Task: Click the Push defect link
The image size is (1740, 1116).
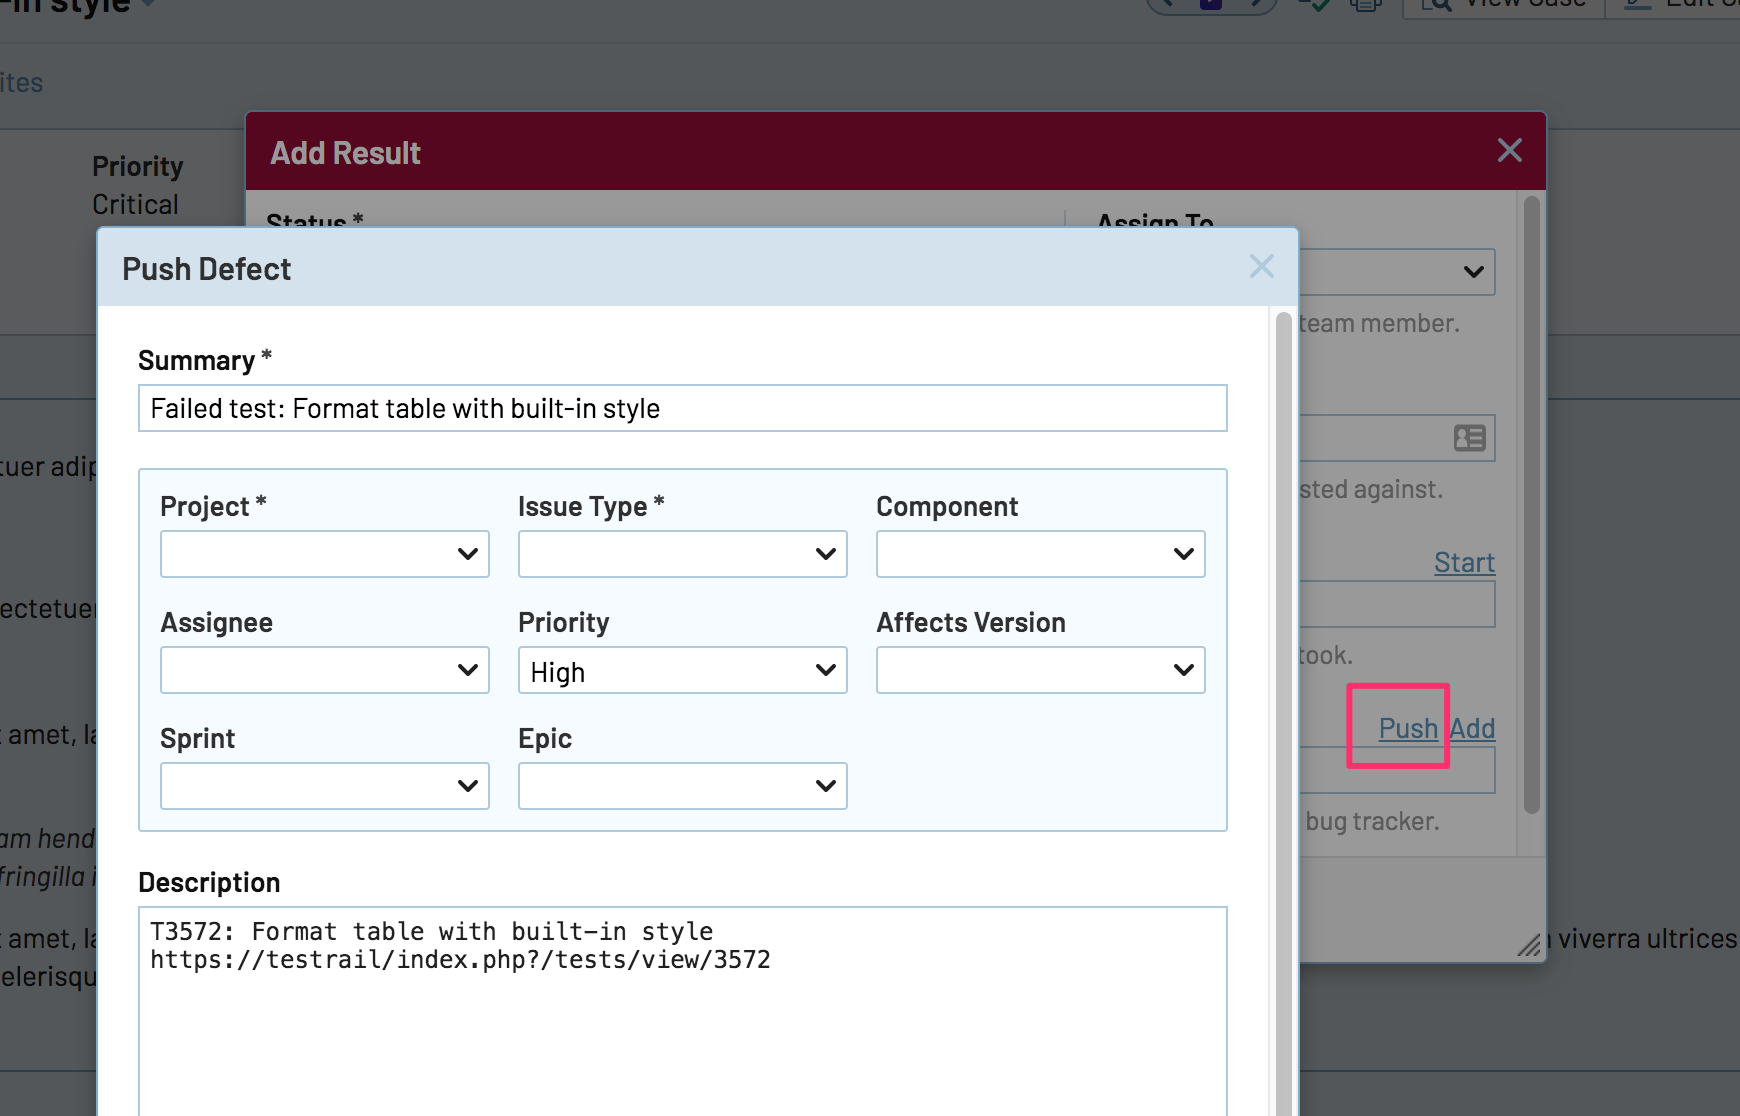Action: coord(1408,728)
